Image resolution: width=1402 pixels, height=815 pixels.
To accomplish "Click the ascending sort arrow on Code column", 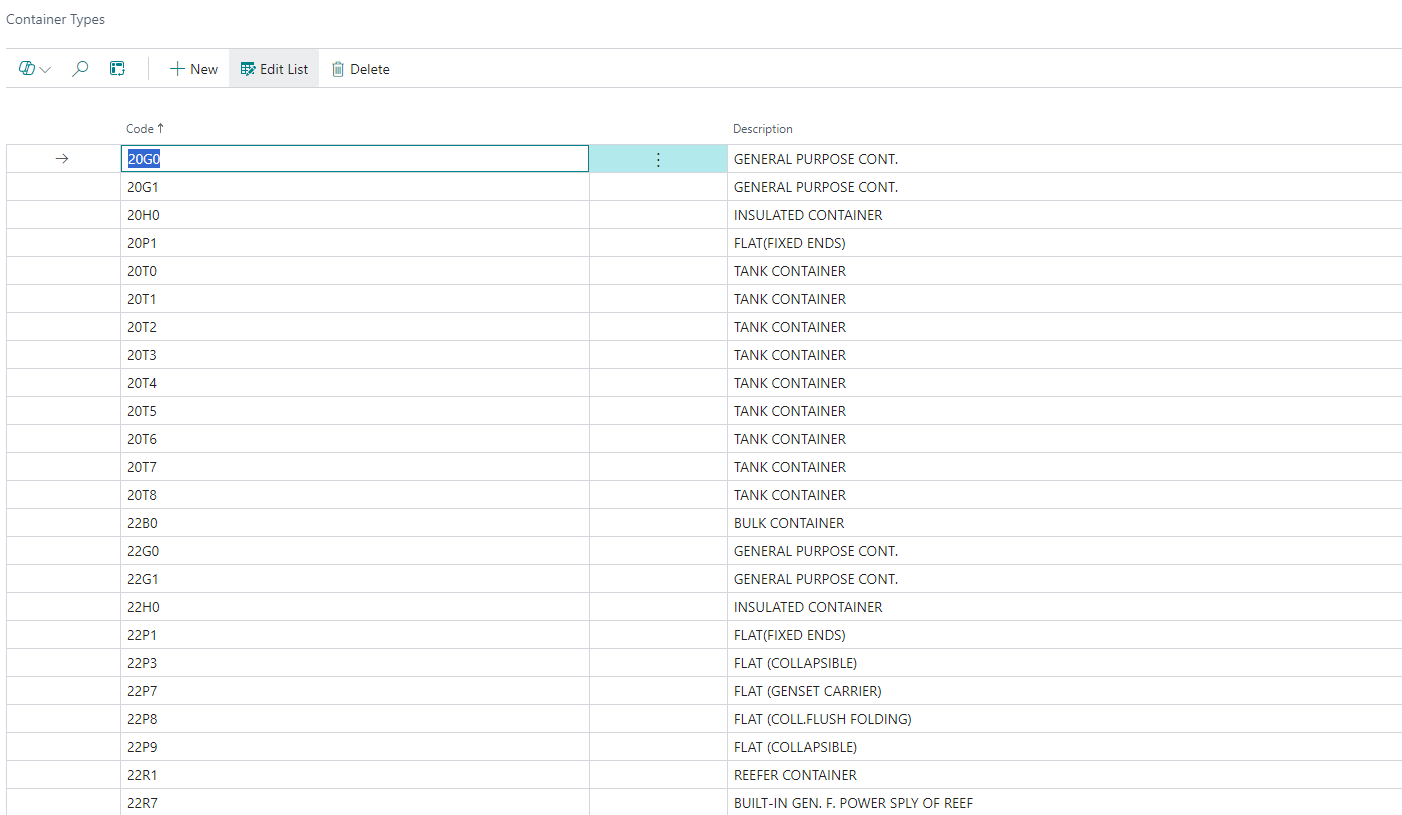I will [x=160, y=128].
